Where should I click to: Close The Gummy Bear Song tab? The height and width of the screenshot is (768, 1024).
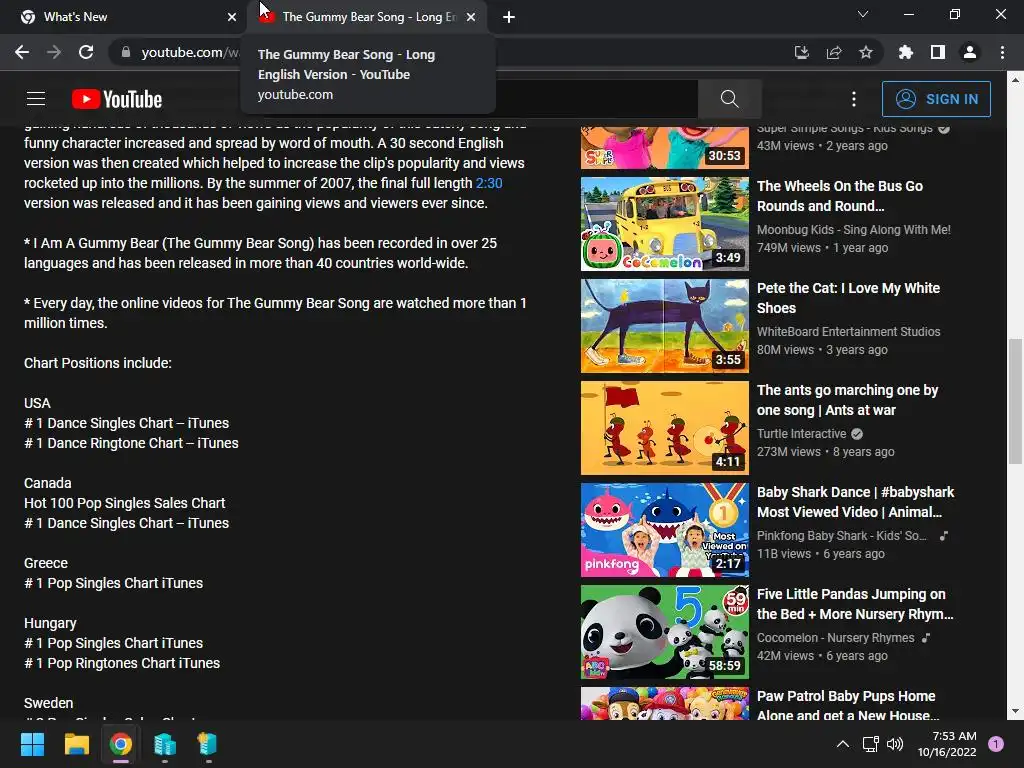471,17
